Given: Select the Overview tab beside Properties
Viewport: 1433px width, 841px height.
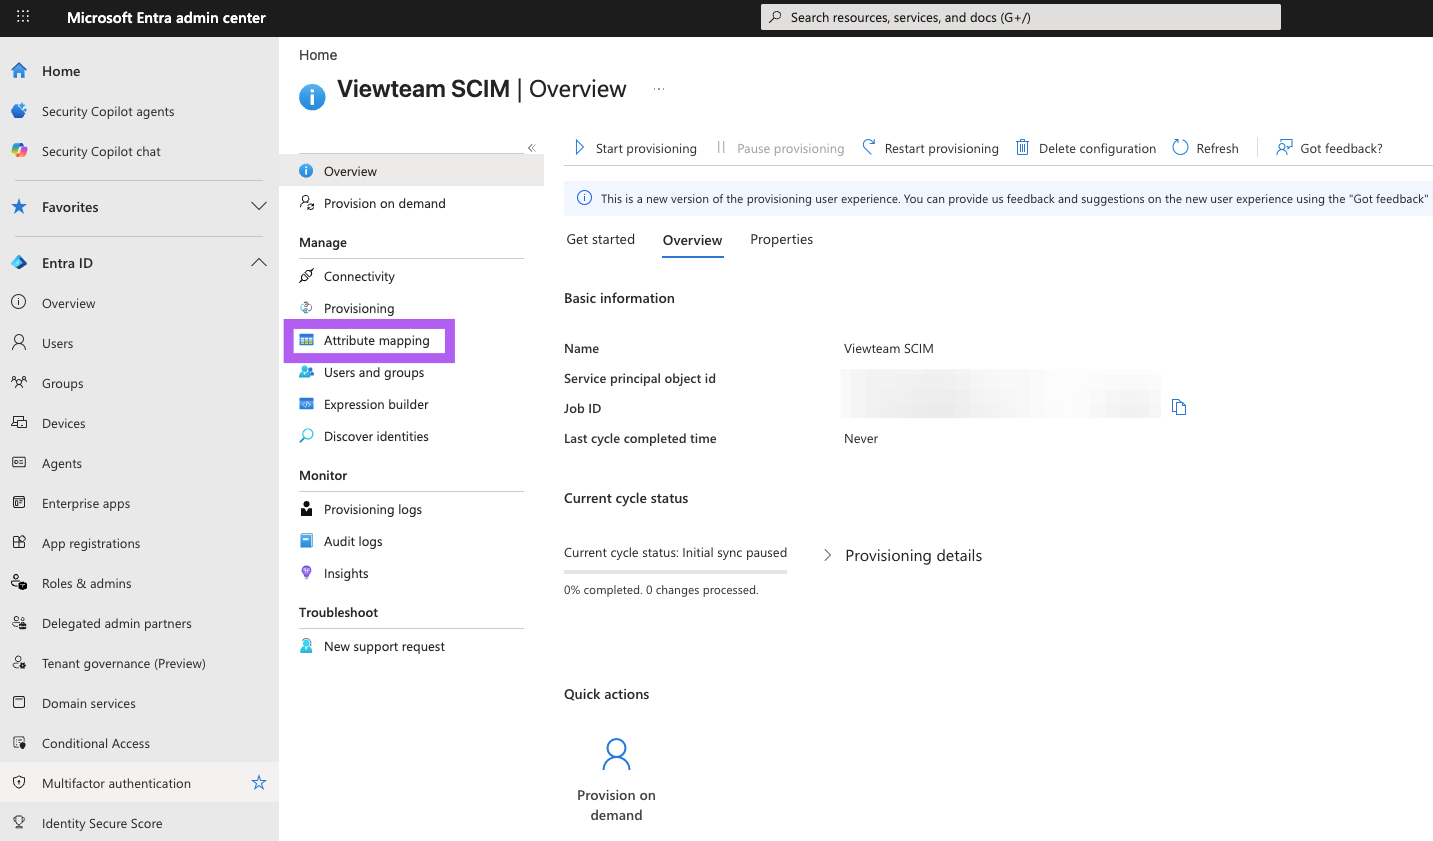Looking at the screenshot, I should point(692,240).
